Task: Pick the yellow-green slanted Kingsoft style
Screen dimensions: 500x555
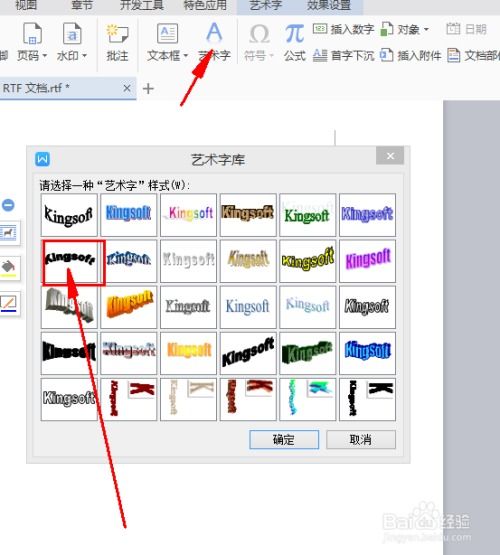Action: [308, 261]
